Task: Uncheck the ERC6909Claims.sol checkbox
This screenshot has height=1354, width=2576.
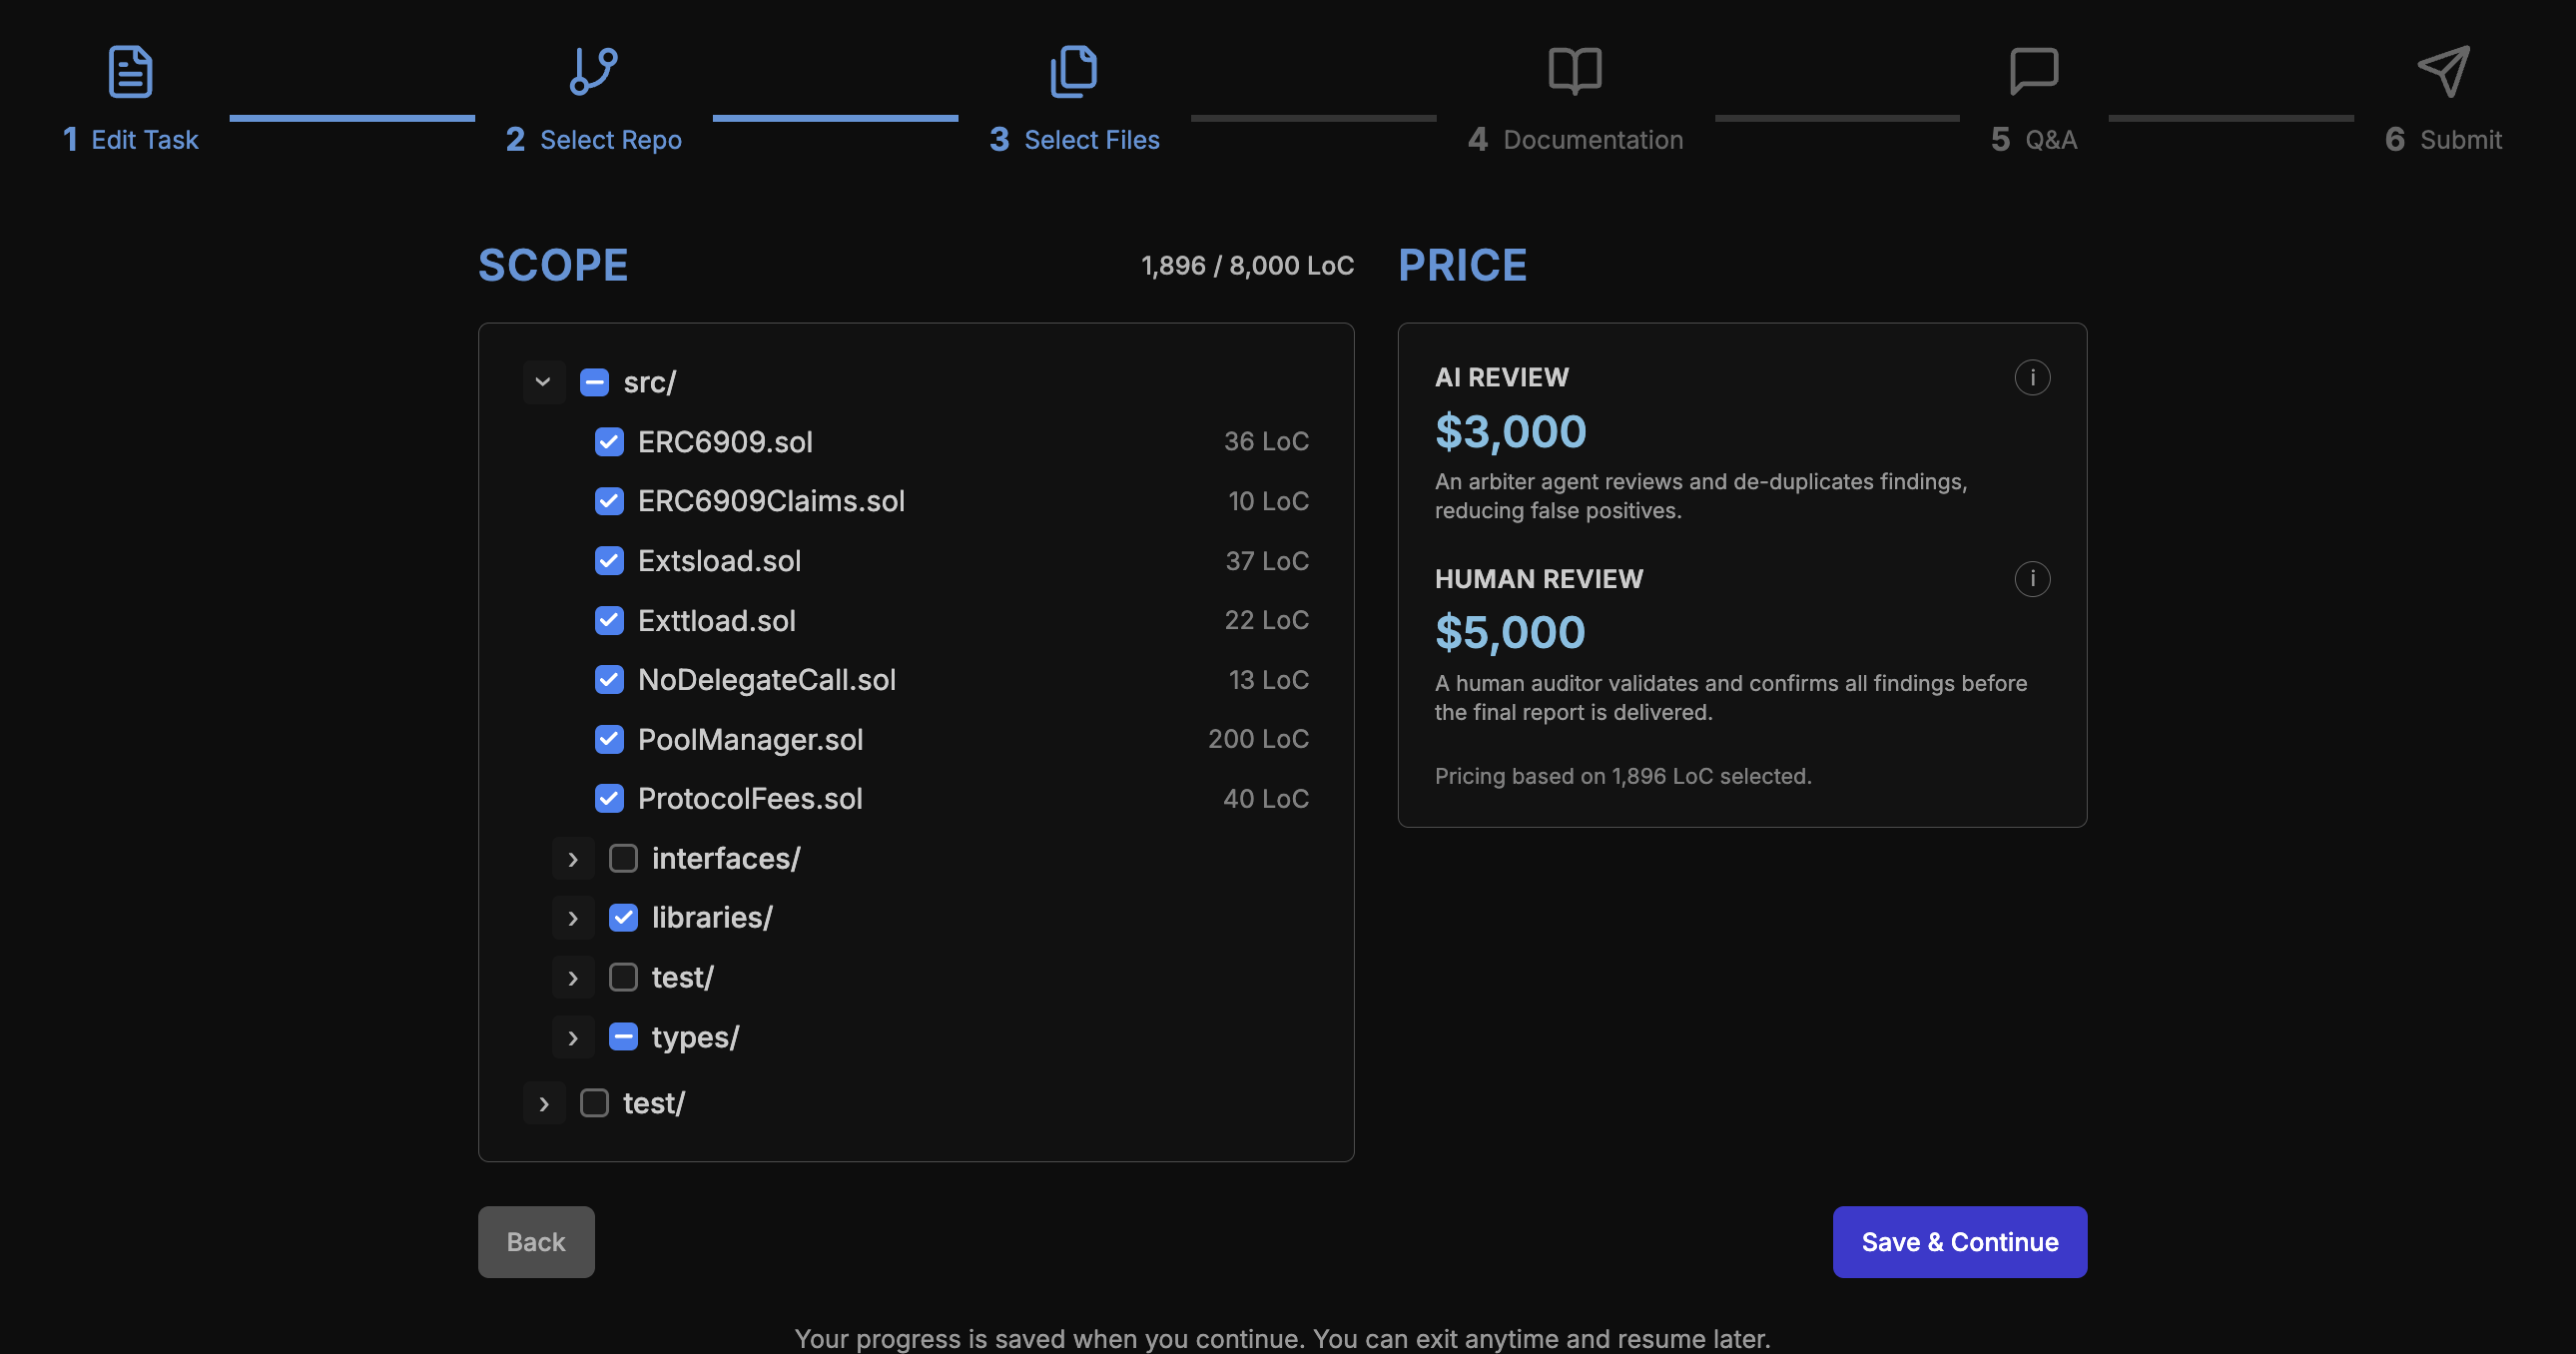Action: pos(609,501)
